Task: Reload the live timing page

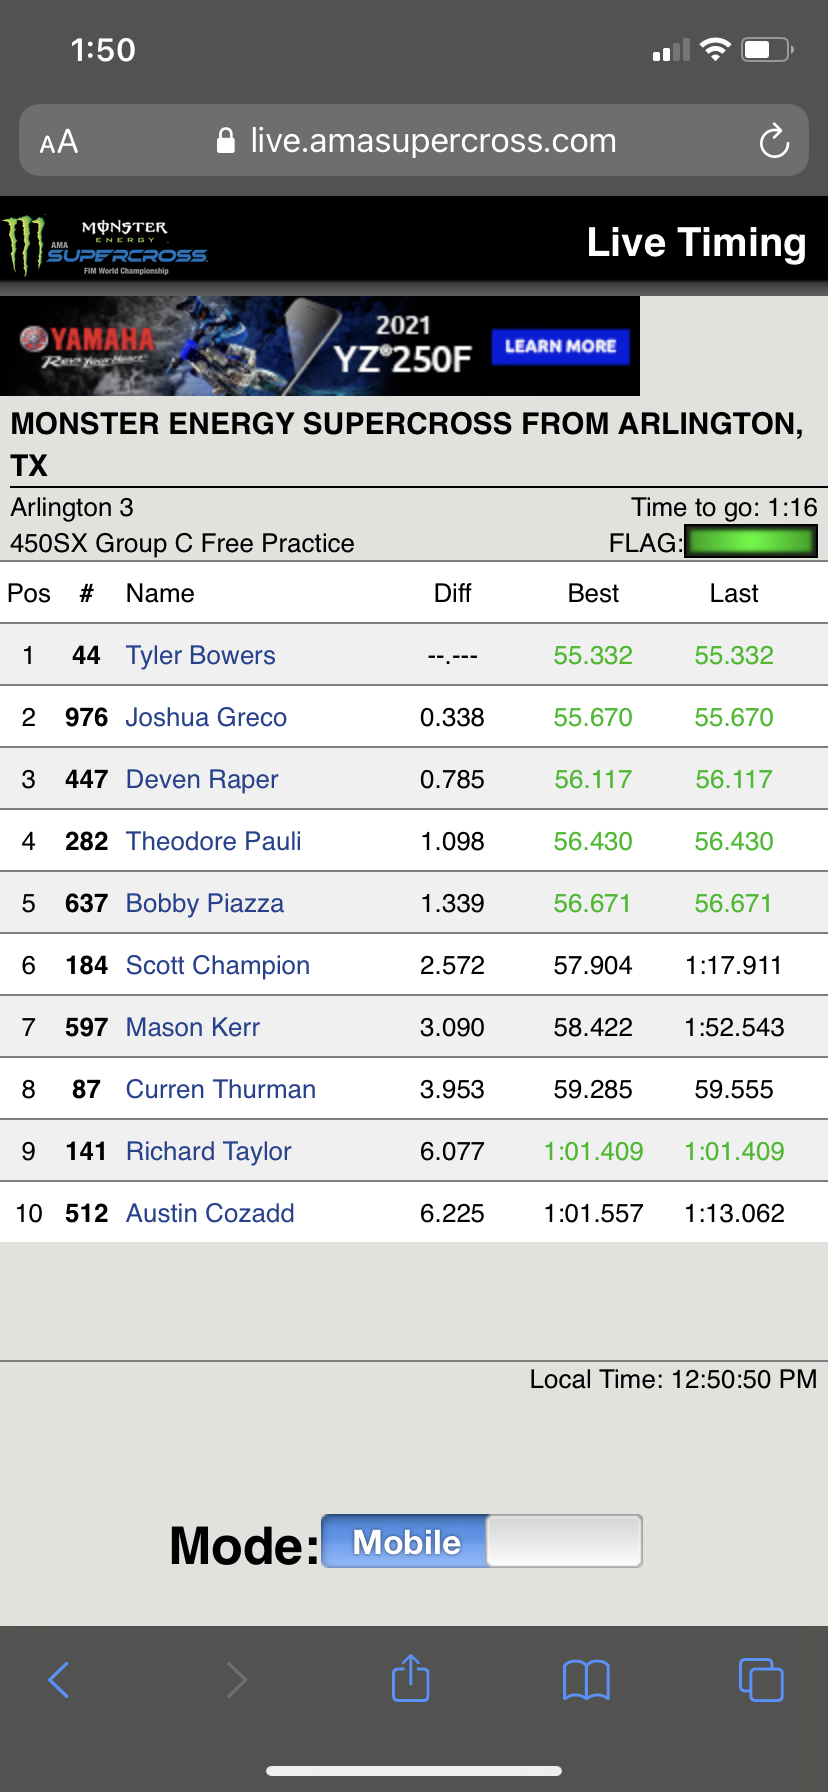Action: pos(774,141)
